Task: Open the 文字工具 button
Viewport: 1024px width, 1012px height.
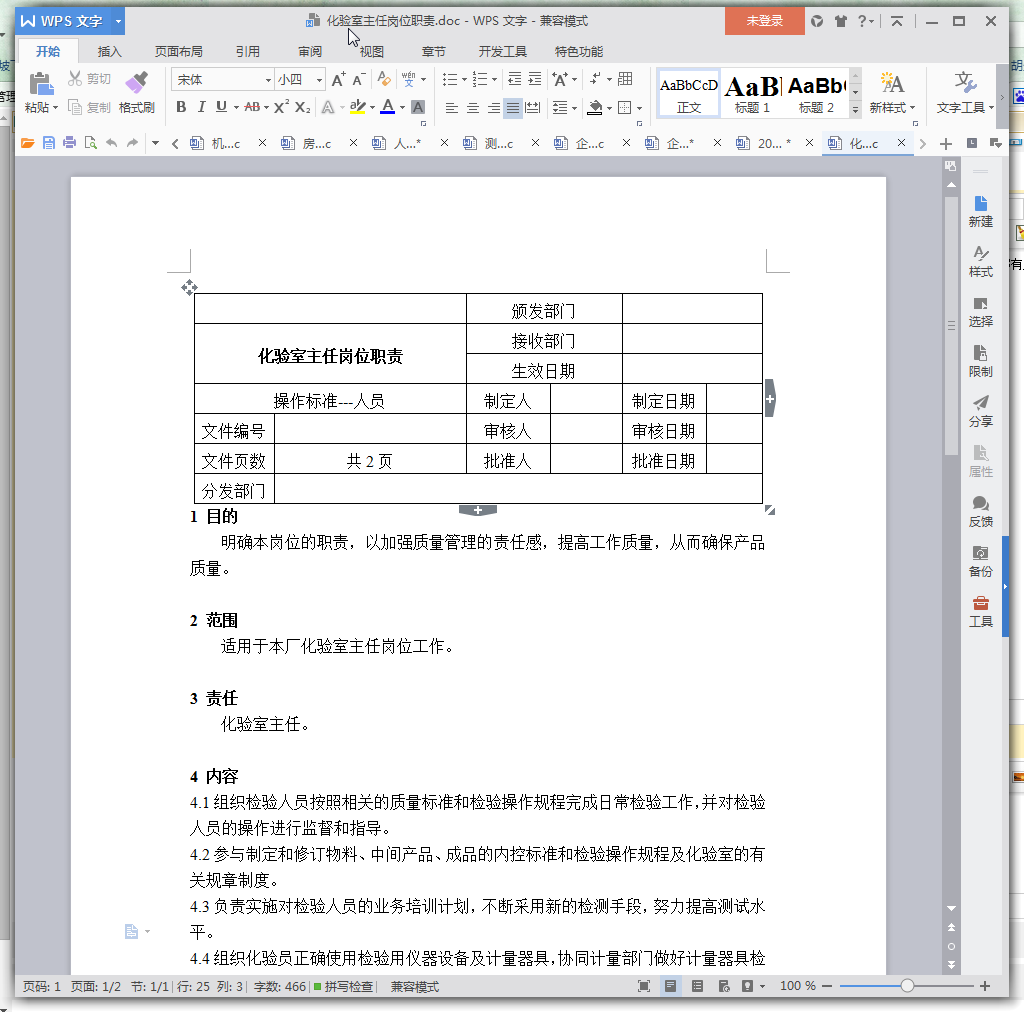Action: tap(965, 93)
